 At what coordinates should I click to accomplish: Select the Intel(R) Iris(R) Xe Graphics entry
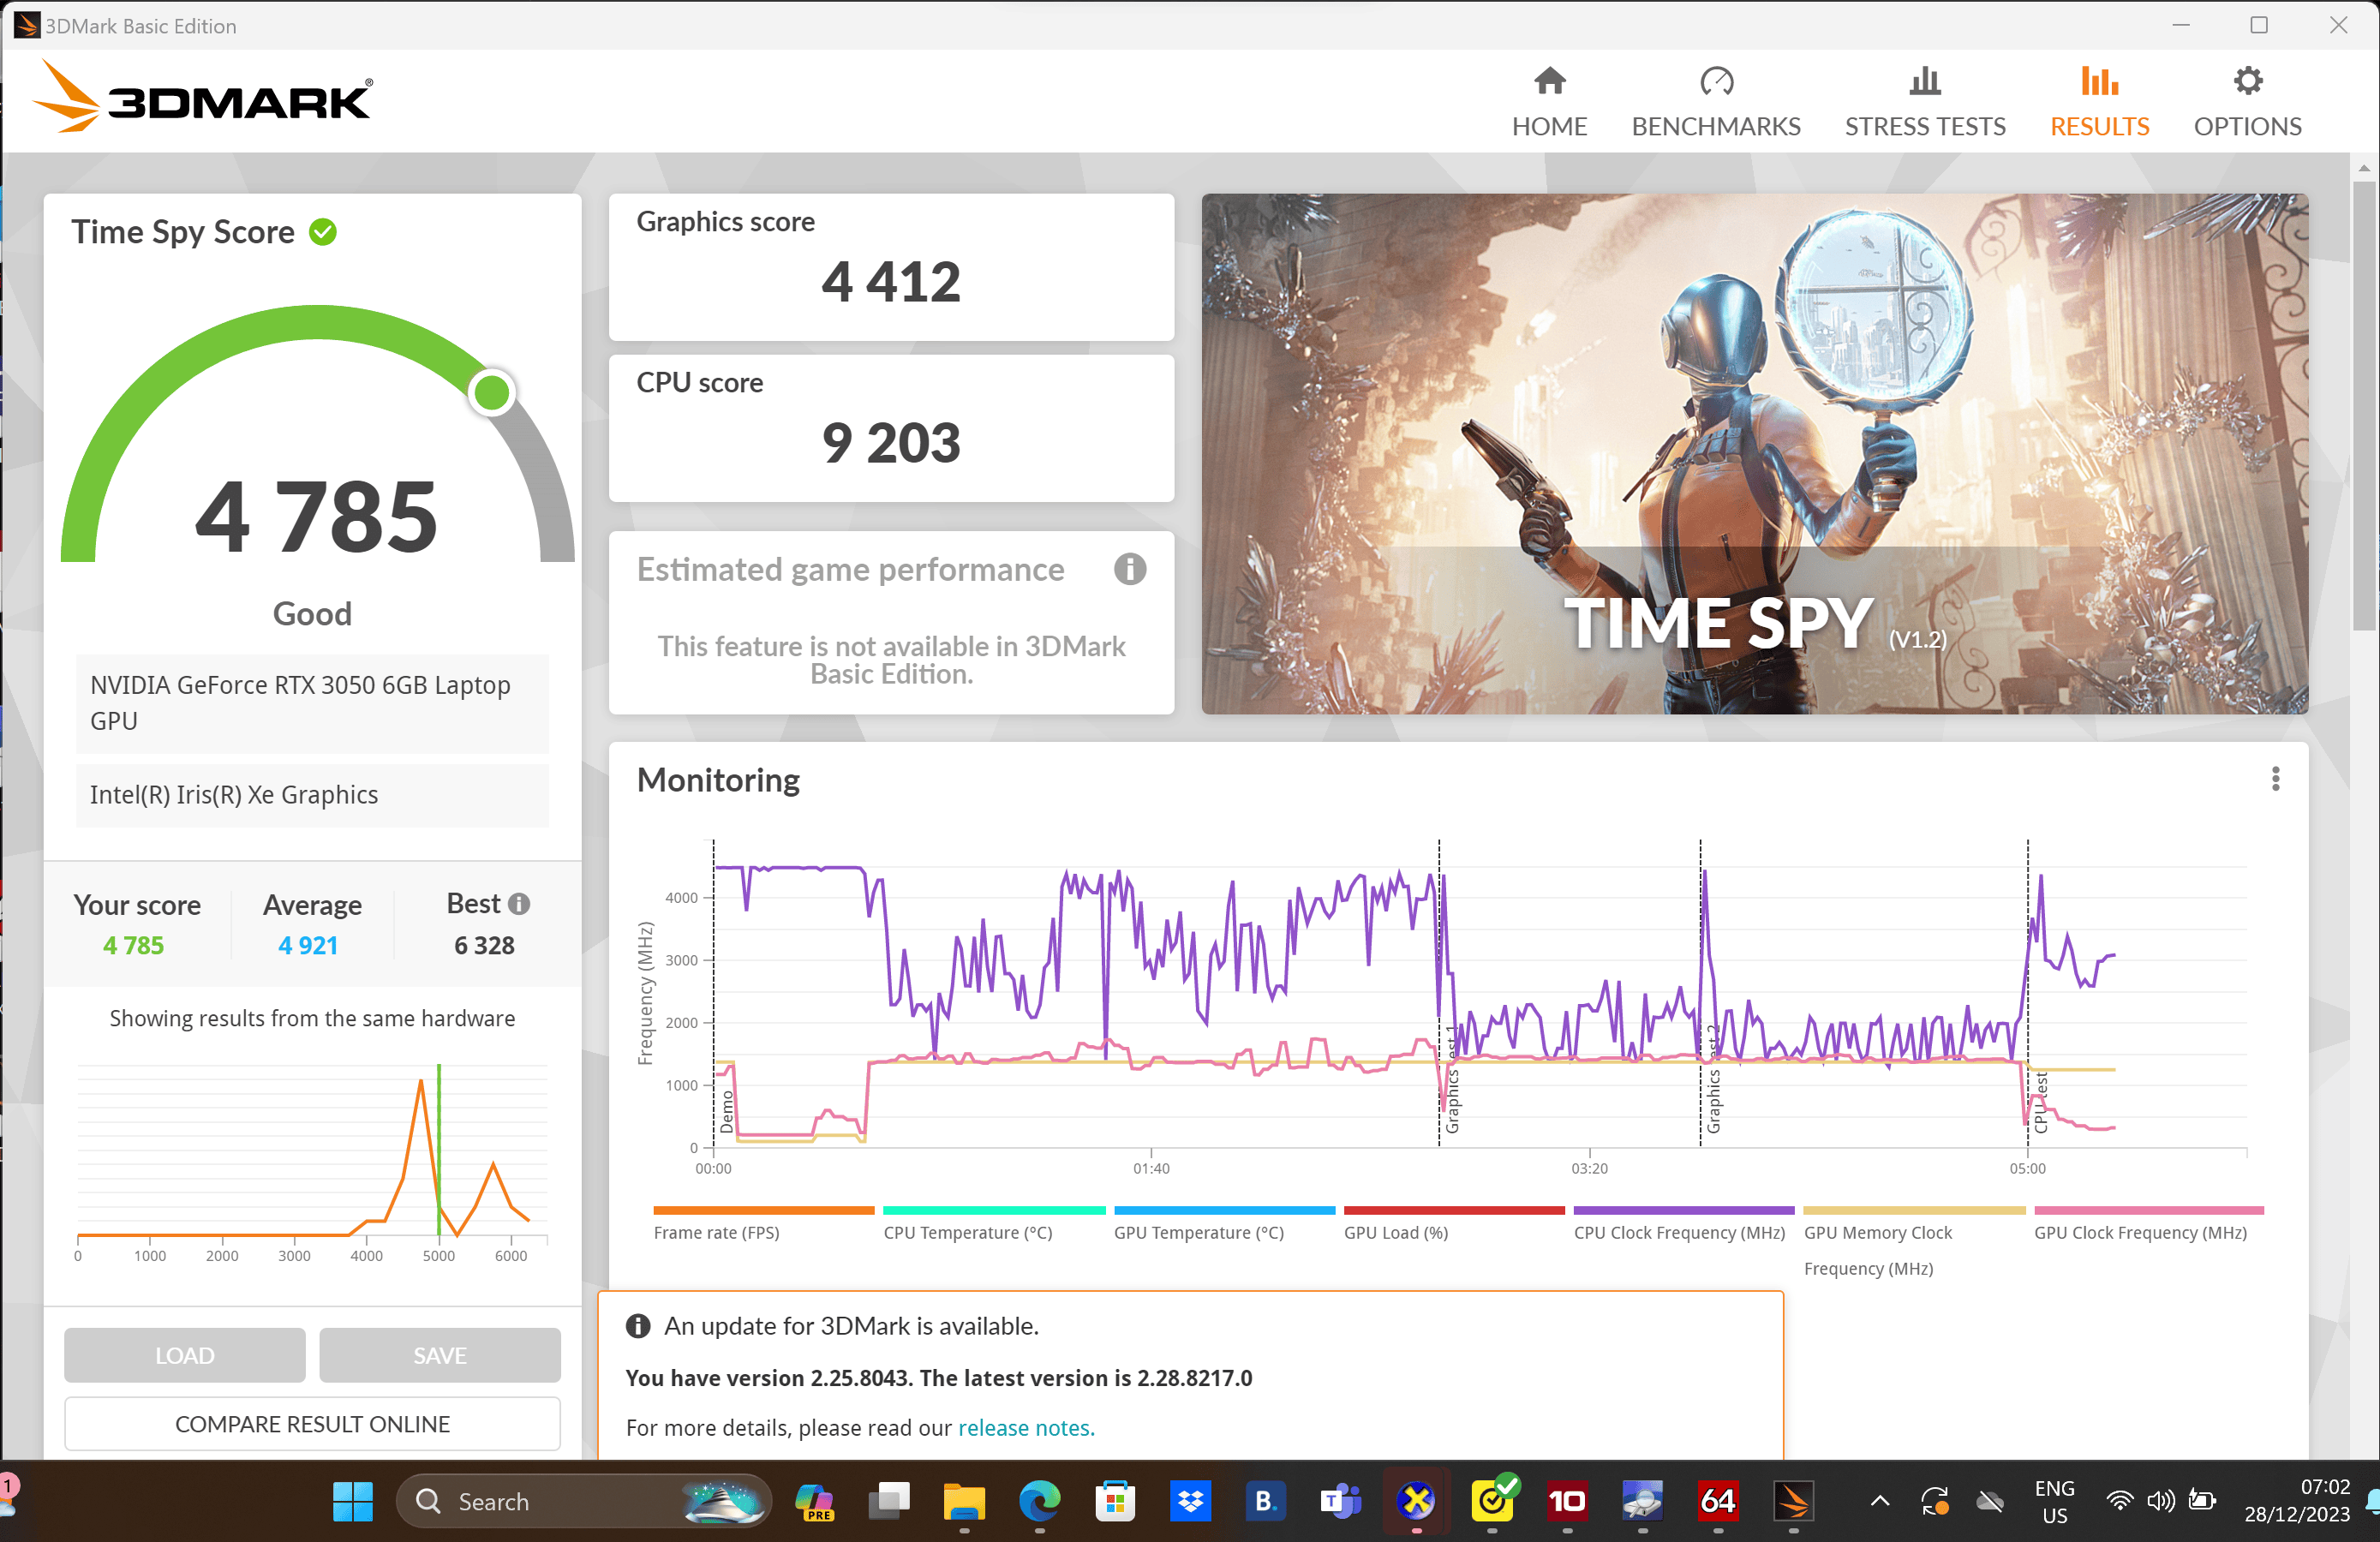pyautogui.click(x=312, y=795)
